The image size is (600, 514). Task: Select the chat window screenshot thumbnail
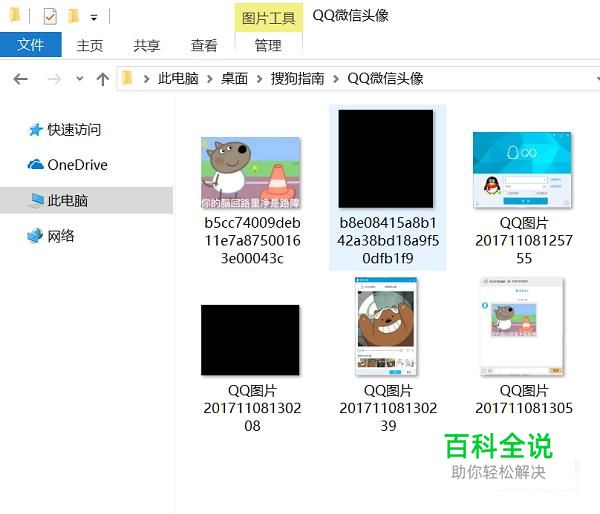tap(522, 326)
